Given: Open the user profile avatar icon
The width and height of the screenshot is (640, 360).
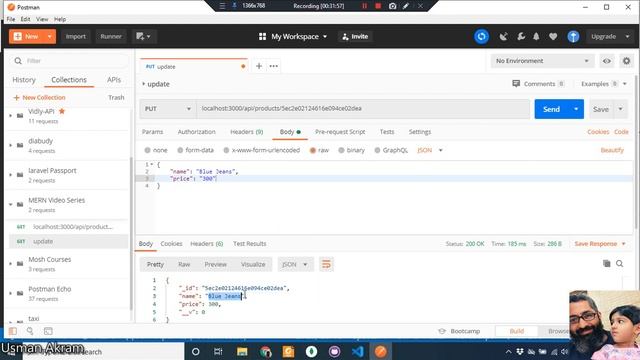Looking at the screenshot, I should click(573, 36).
